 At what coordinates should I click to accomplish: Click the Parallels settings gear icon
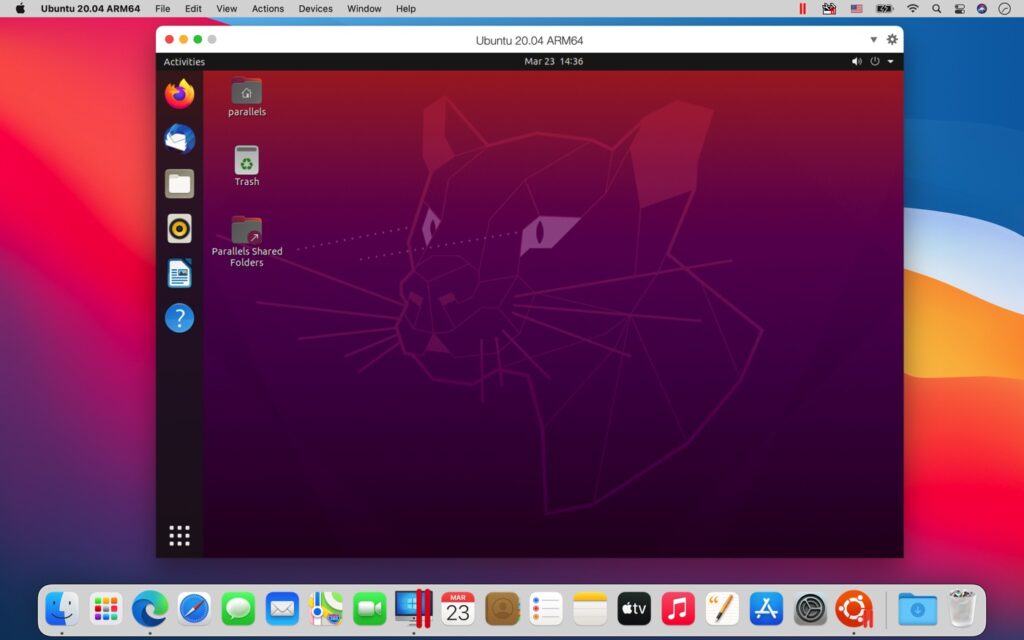click(x=891, y=39)
